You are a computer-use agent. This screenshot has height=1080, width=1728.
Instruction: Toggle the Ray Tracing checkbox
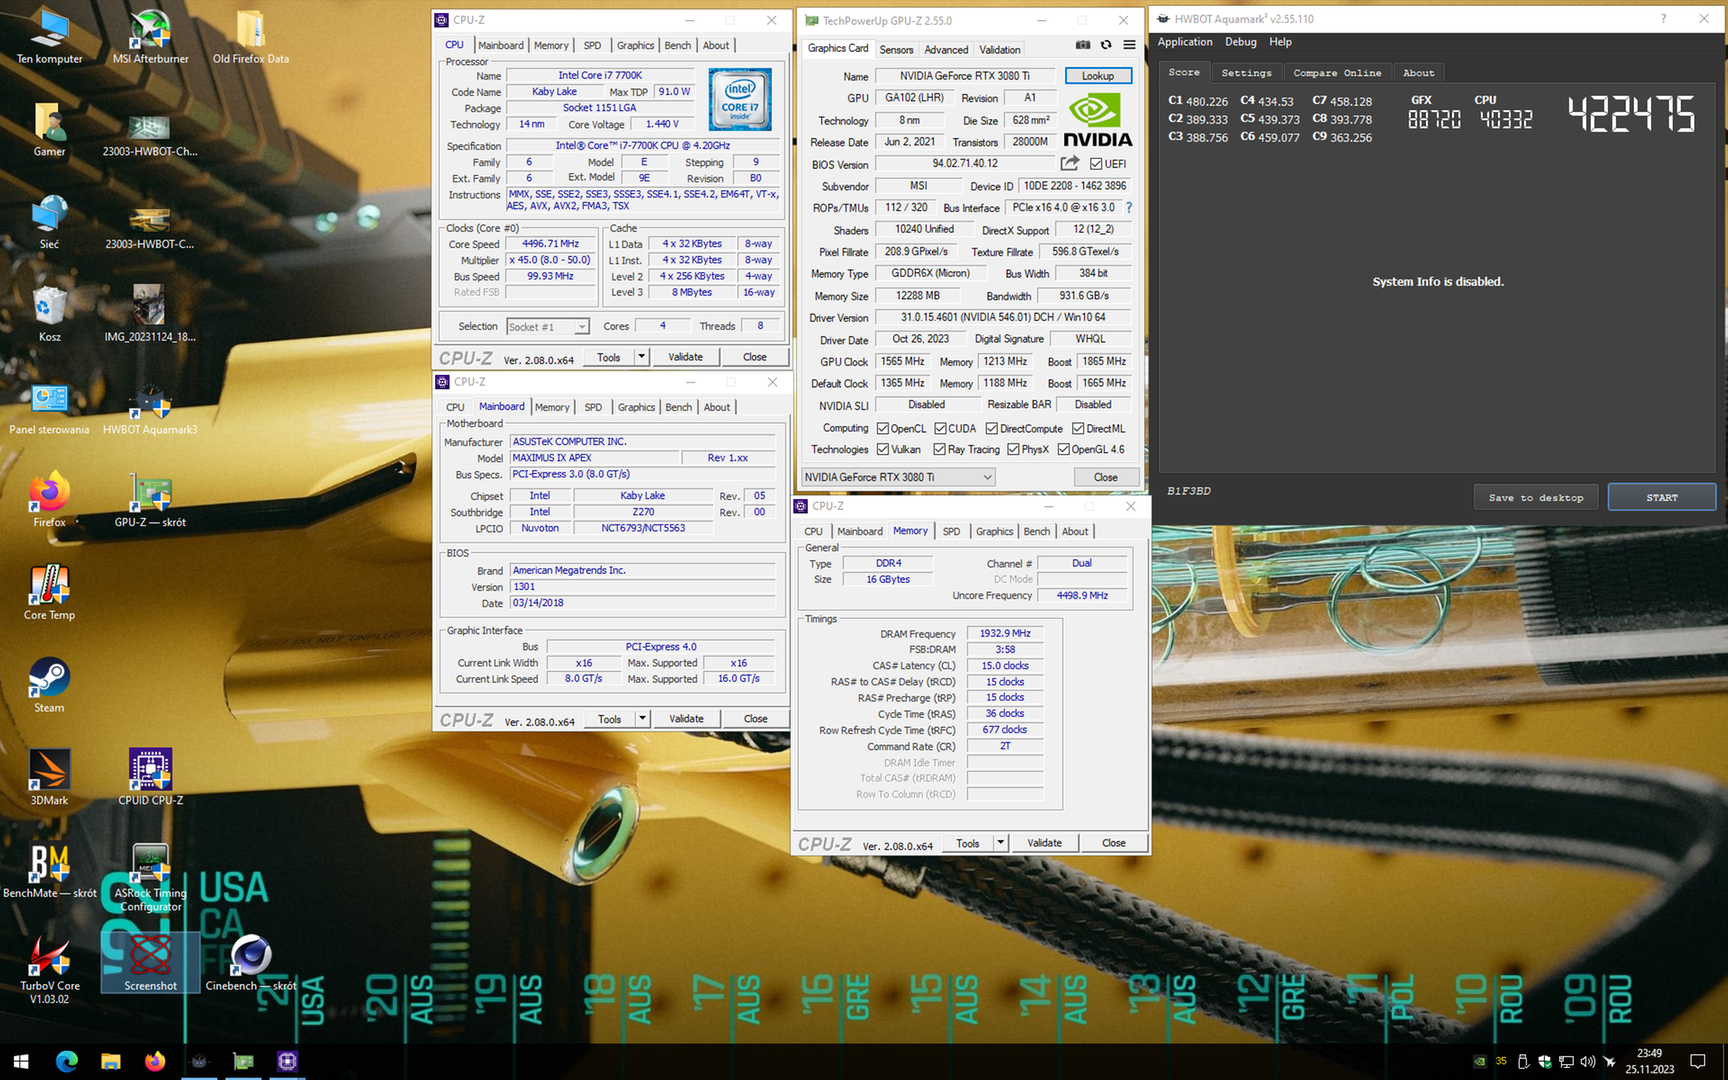[x=940, y=449]
